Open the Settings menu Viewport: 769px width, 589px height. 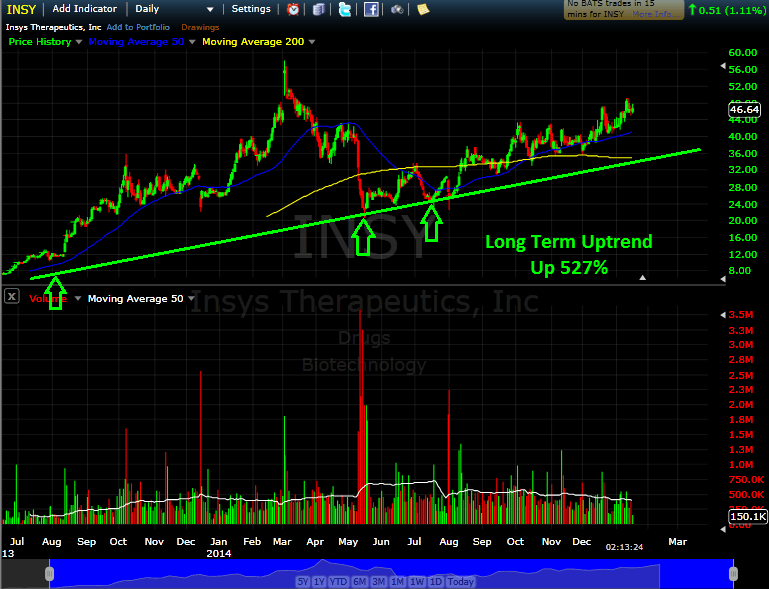coord(251,9)
